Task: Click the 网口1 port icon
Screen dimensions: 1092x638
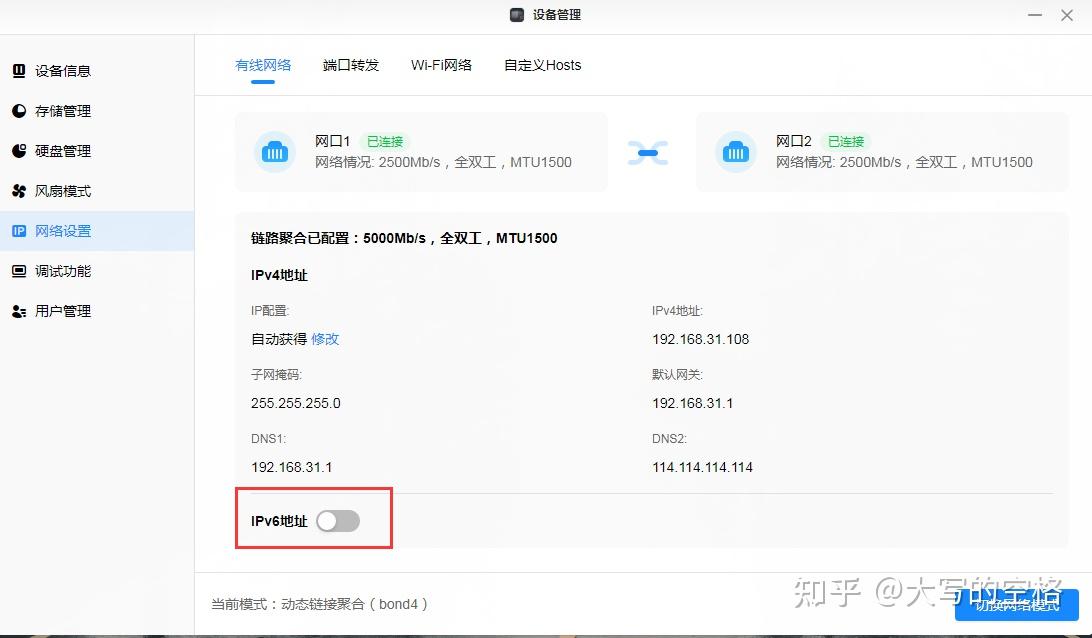Action: tap(275, 152)
